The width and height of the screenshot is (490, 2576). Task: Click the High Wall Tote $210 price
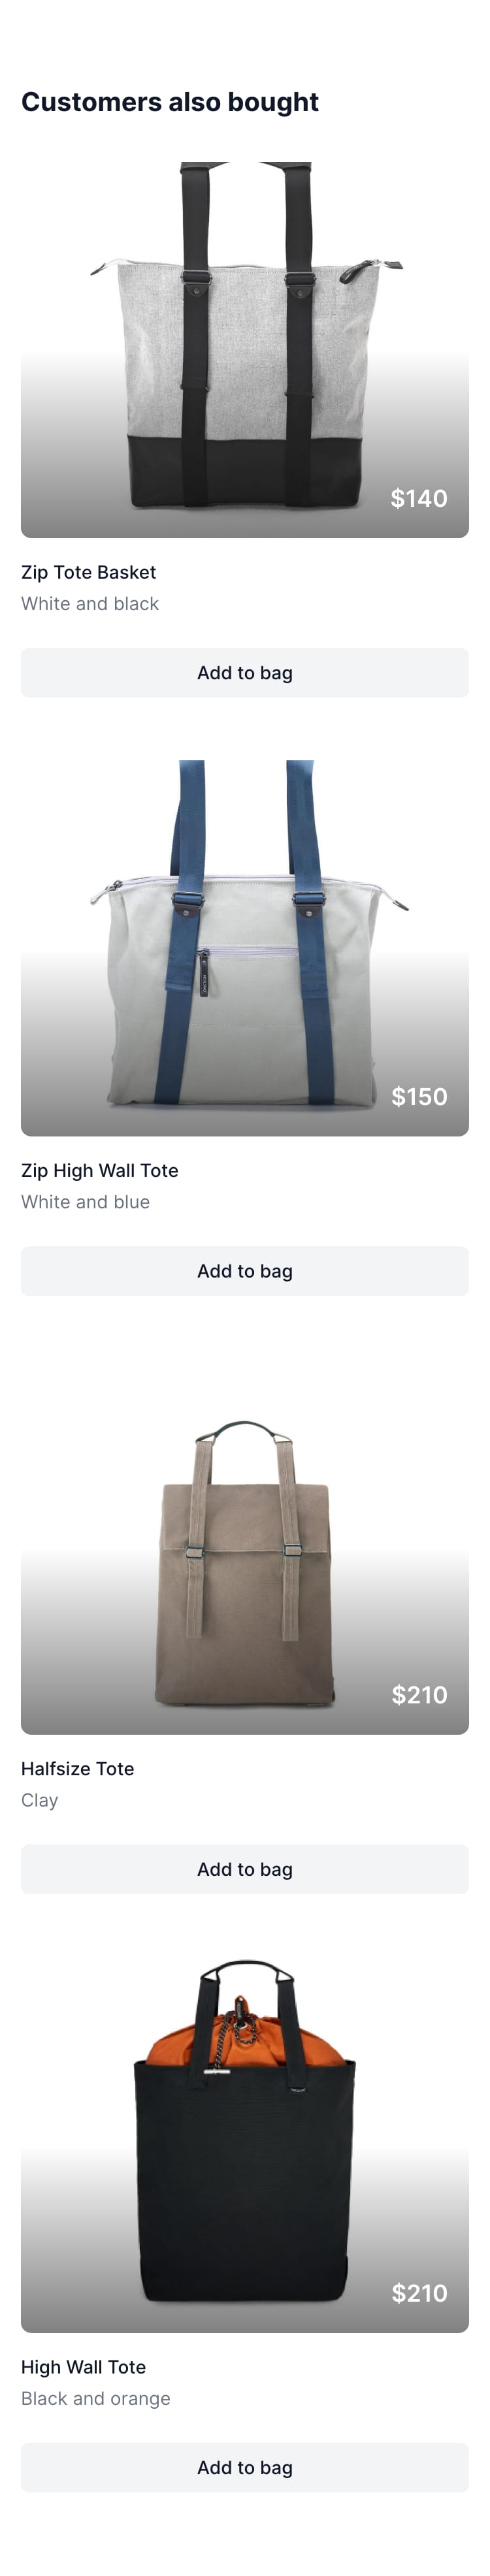(419, 2292)
